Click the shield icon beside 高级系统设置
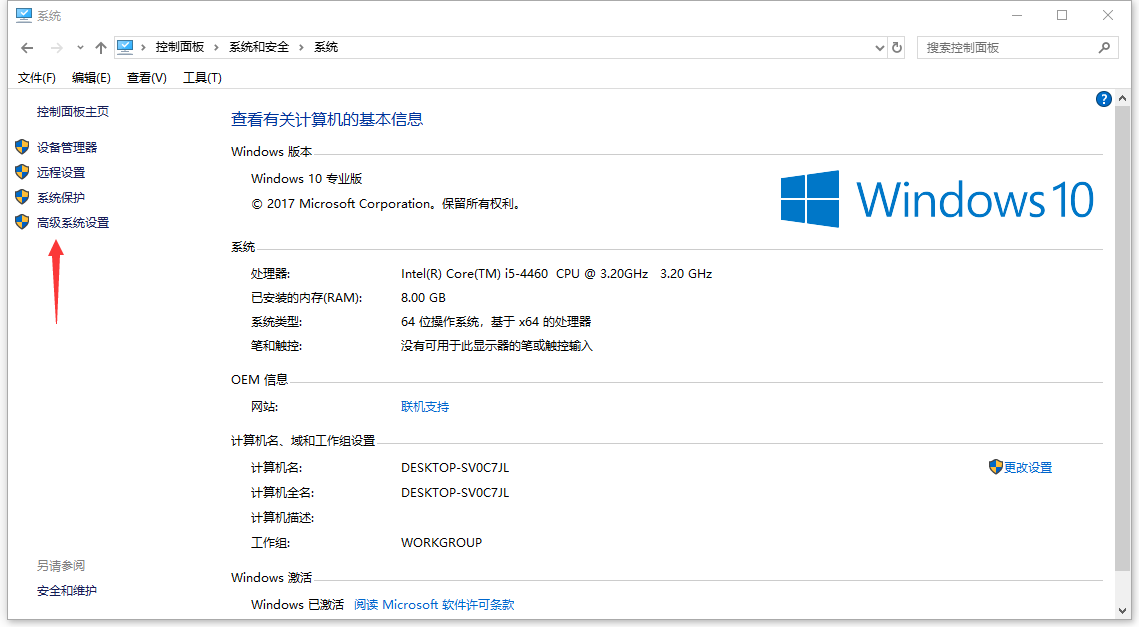The width and height of the screenshot is (1139, 627). click(x=22, y=222)
